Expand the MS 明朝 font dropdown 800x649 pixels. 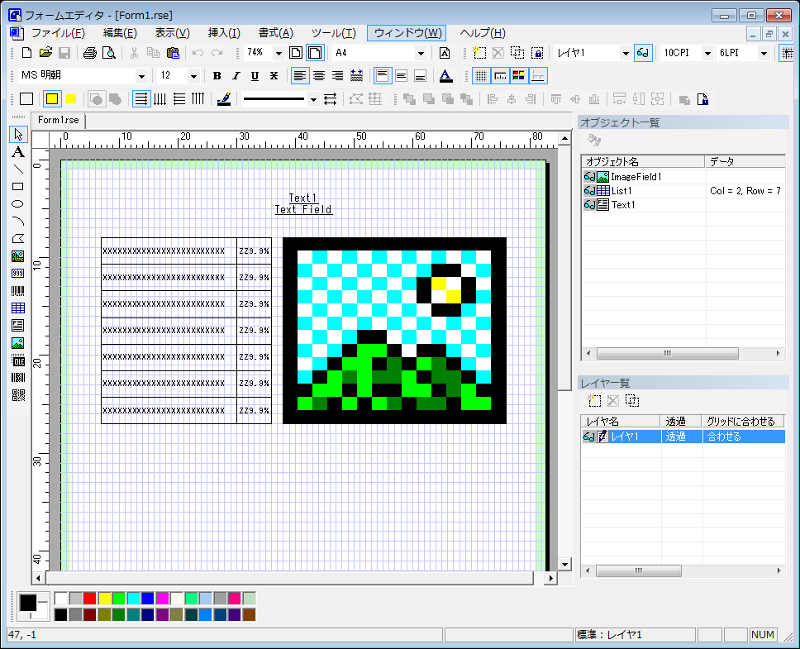(x=141, y=76)
